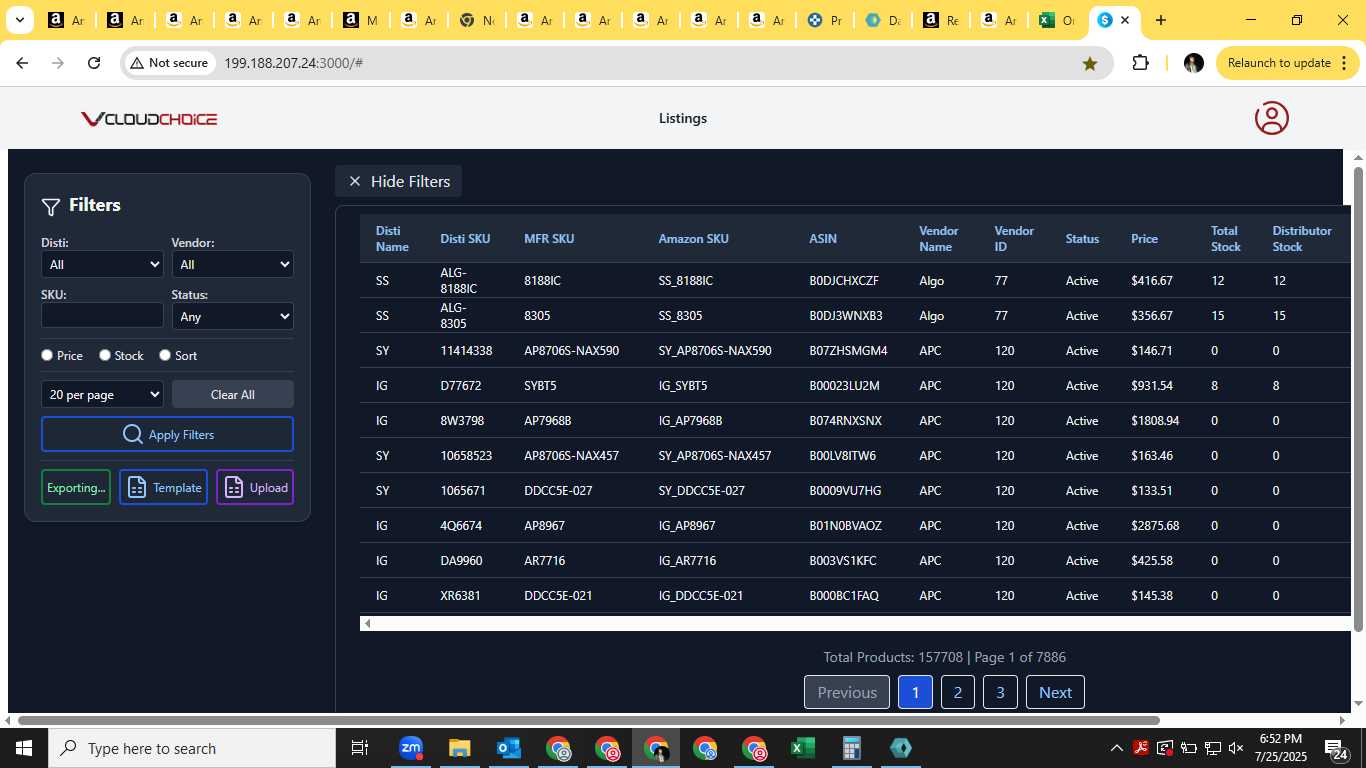Click the Listings header link

click(683, 118)
